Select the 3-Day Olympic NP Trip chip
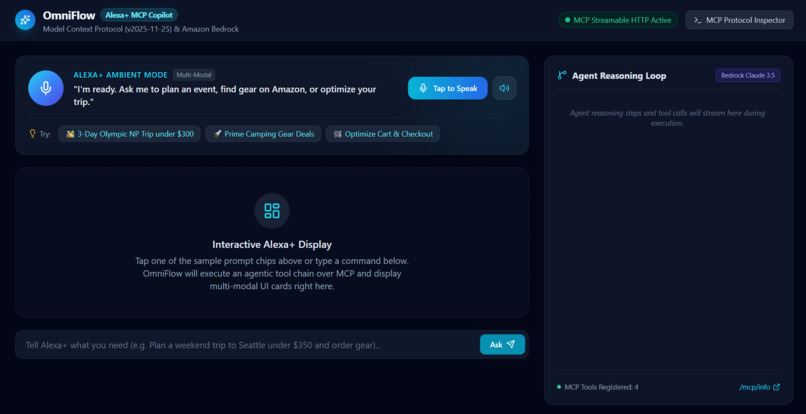 [x=130, y=134]
